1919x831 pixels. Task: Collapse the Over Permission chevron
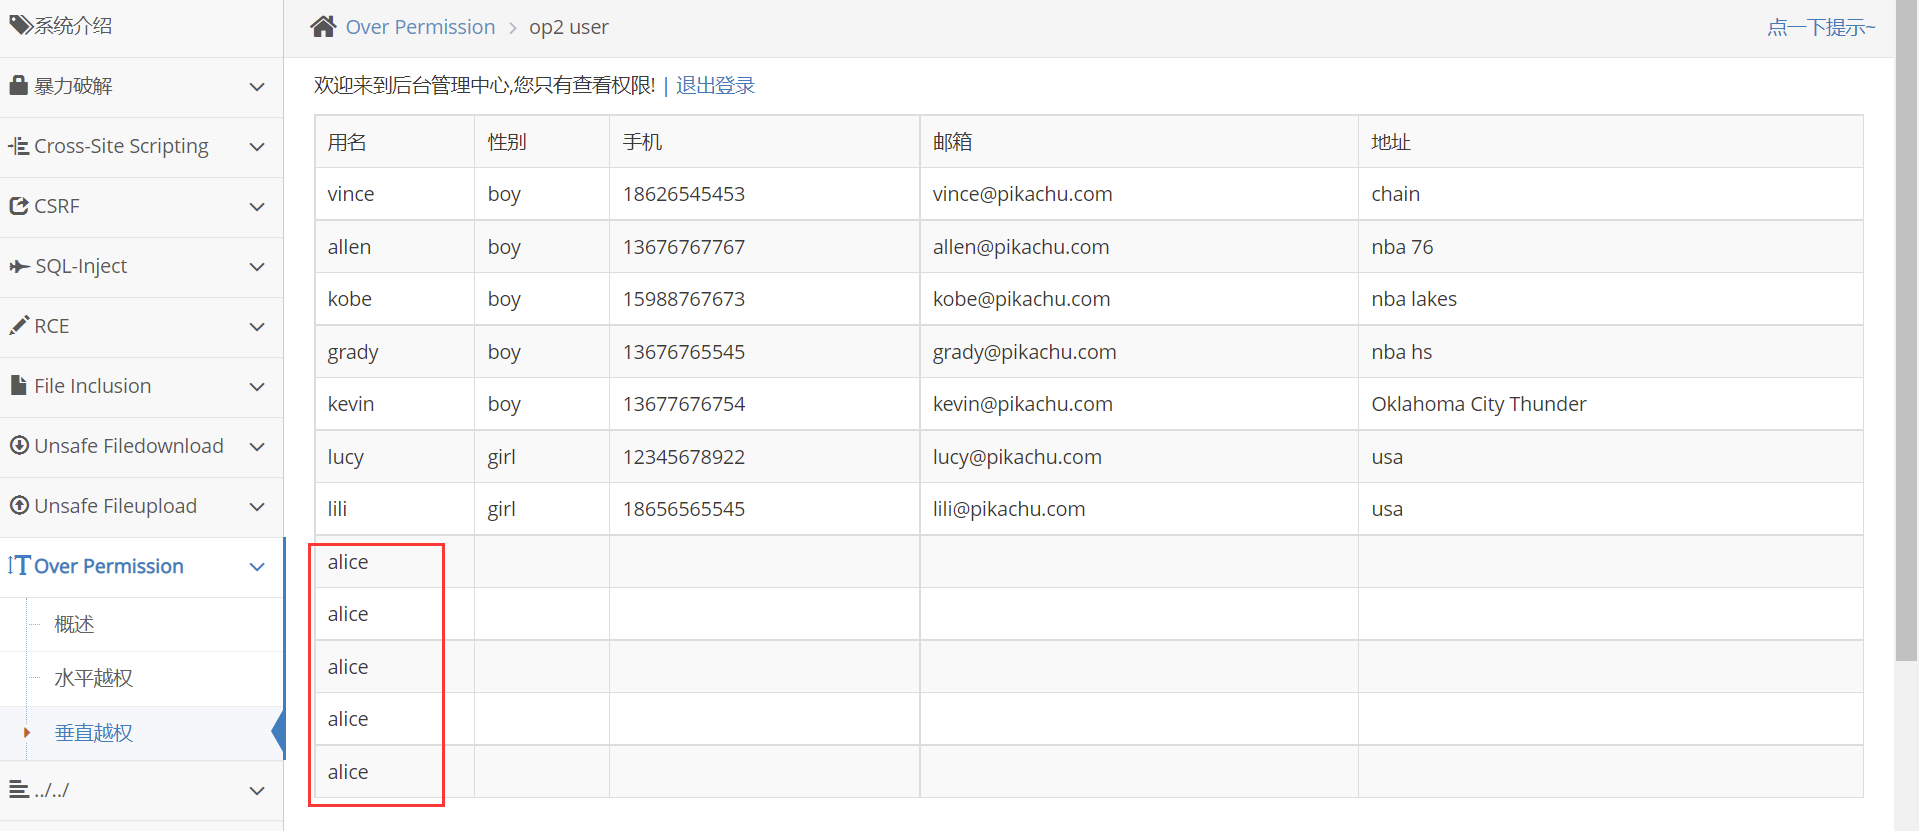[x=257, y=567]
